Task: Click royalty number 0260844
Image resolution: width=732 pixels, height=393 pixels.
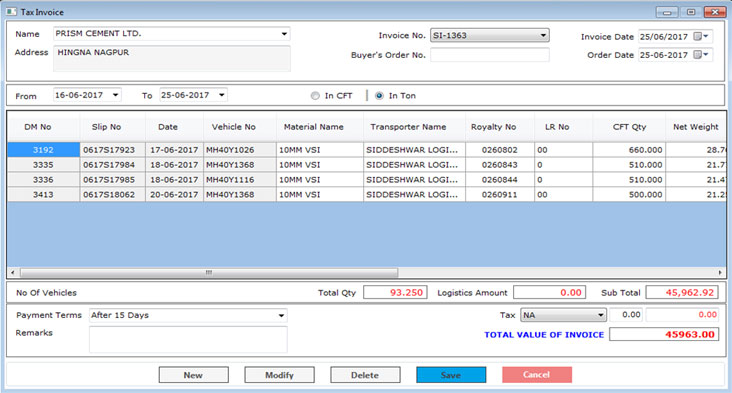Action: (500, 180)
